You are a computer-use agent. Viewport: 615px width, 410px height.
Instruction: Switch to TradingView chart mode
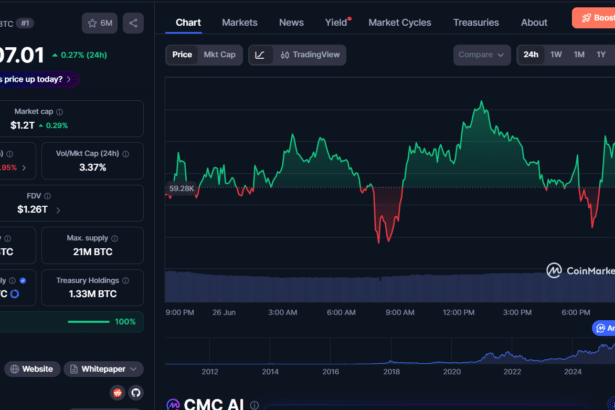pos(310,55)
